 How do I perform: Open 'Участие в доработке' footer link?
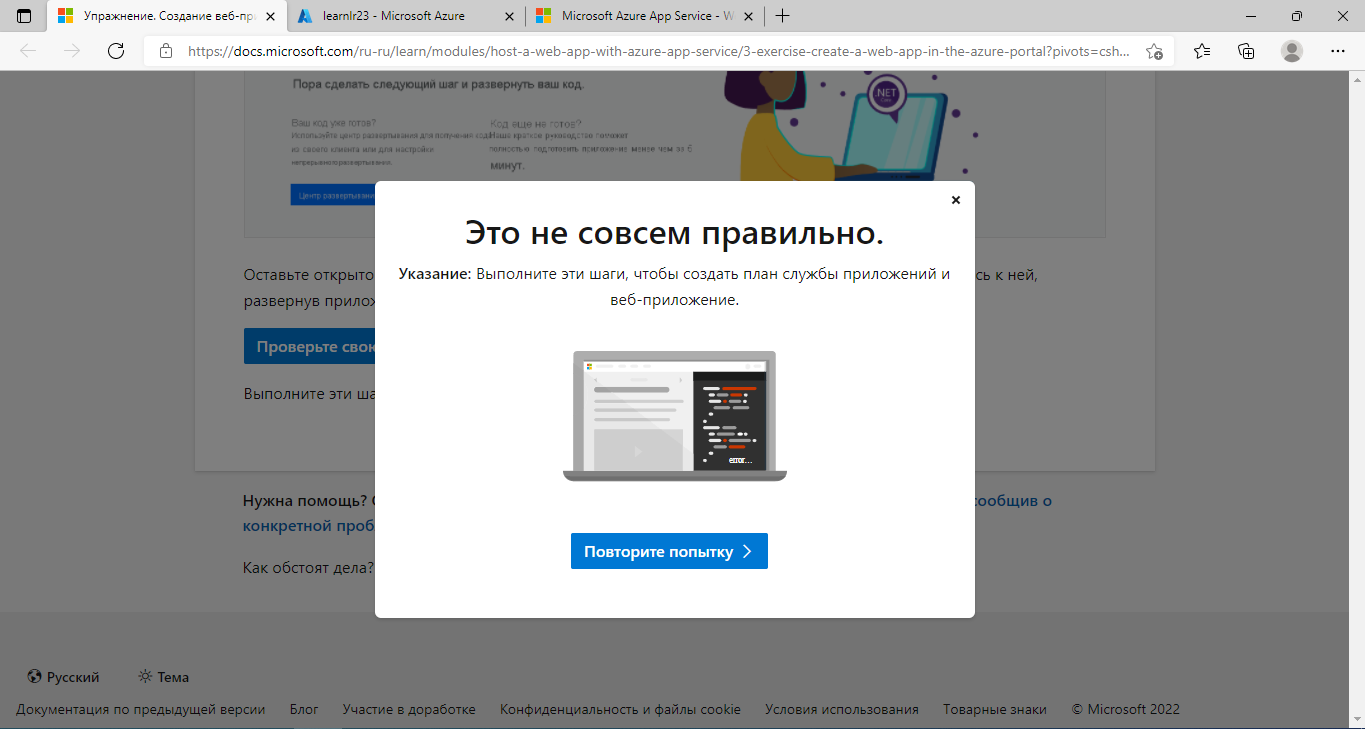(x=409, y=709)
